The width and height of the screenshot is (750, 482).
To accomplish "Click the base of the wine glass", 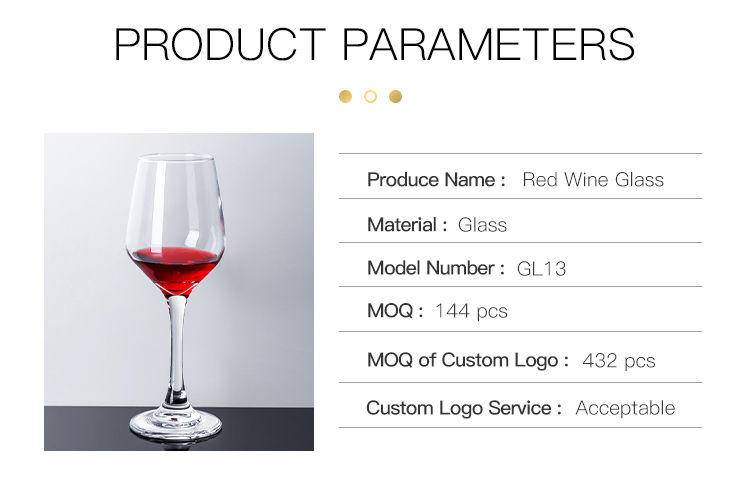I will click(x=176, y=425).
